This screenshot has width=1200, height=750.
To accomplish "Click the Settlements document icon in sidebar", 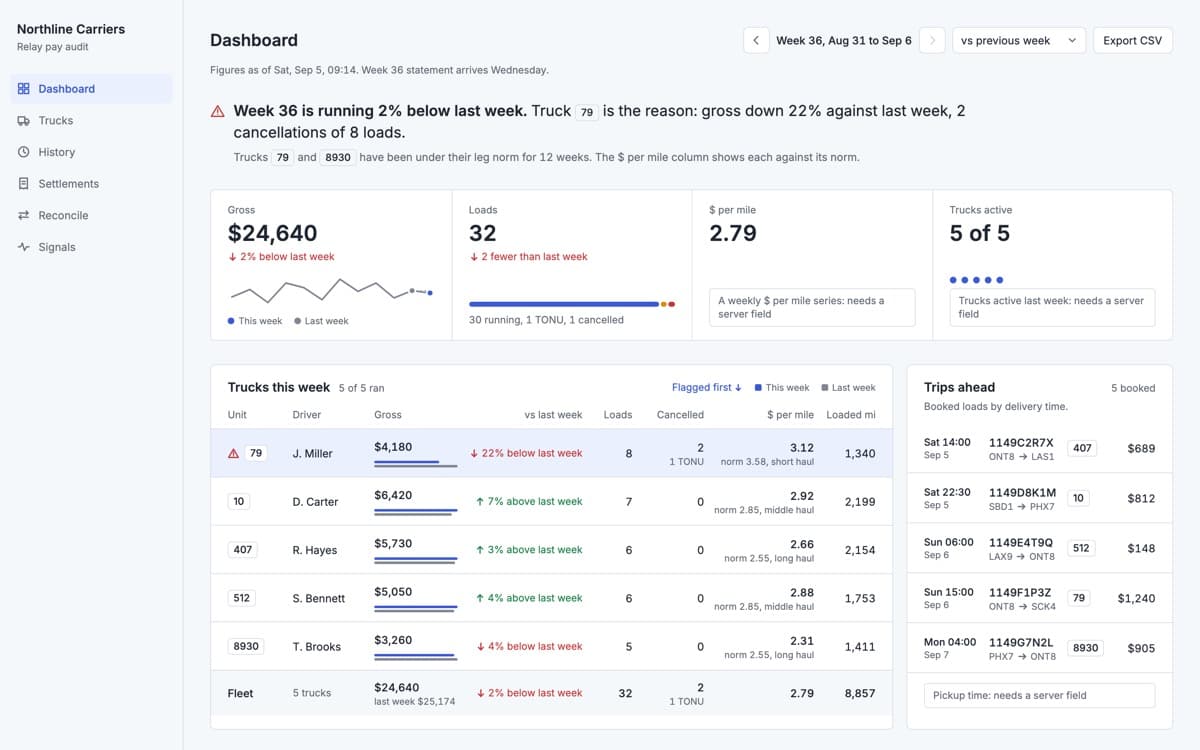I will click(x=24, y=184).
